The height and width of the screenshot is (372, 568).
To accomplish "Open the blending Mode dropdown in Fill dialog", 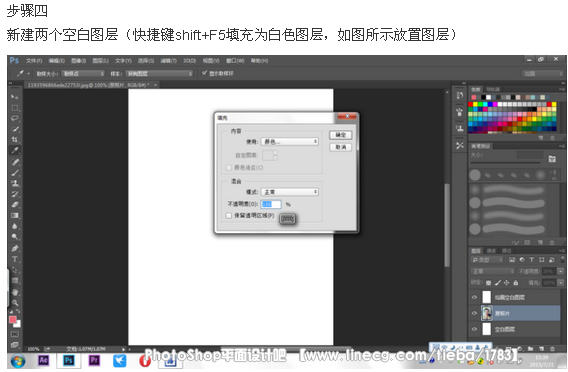I will 290,192.
